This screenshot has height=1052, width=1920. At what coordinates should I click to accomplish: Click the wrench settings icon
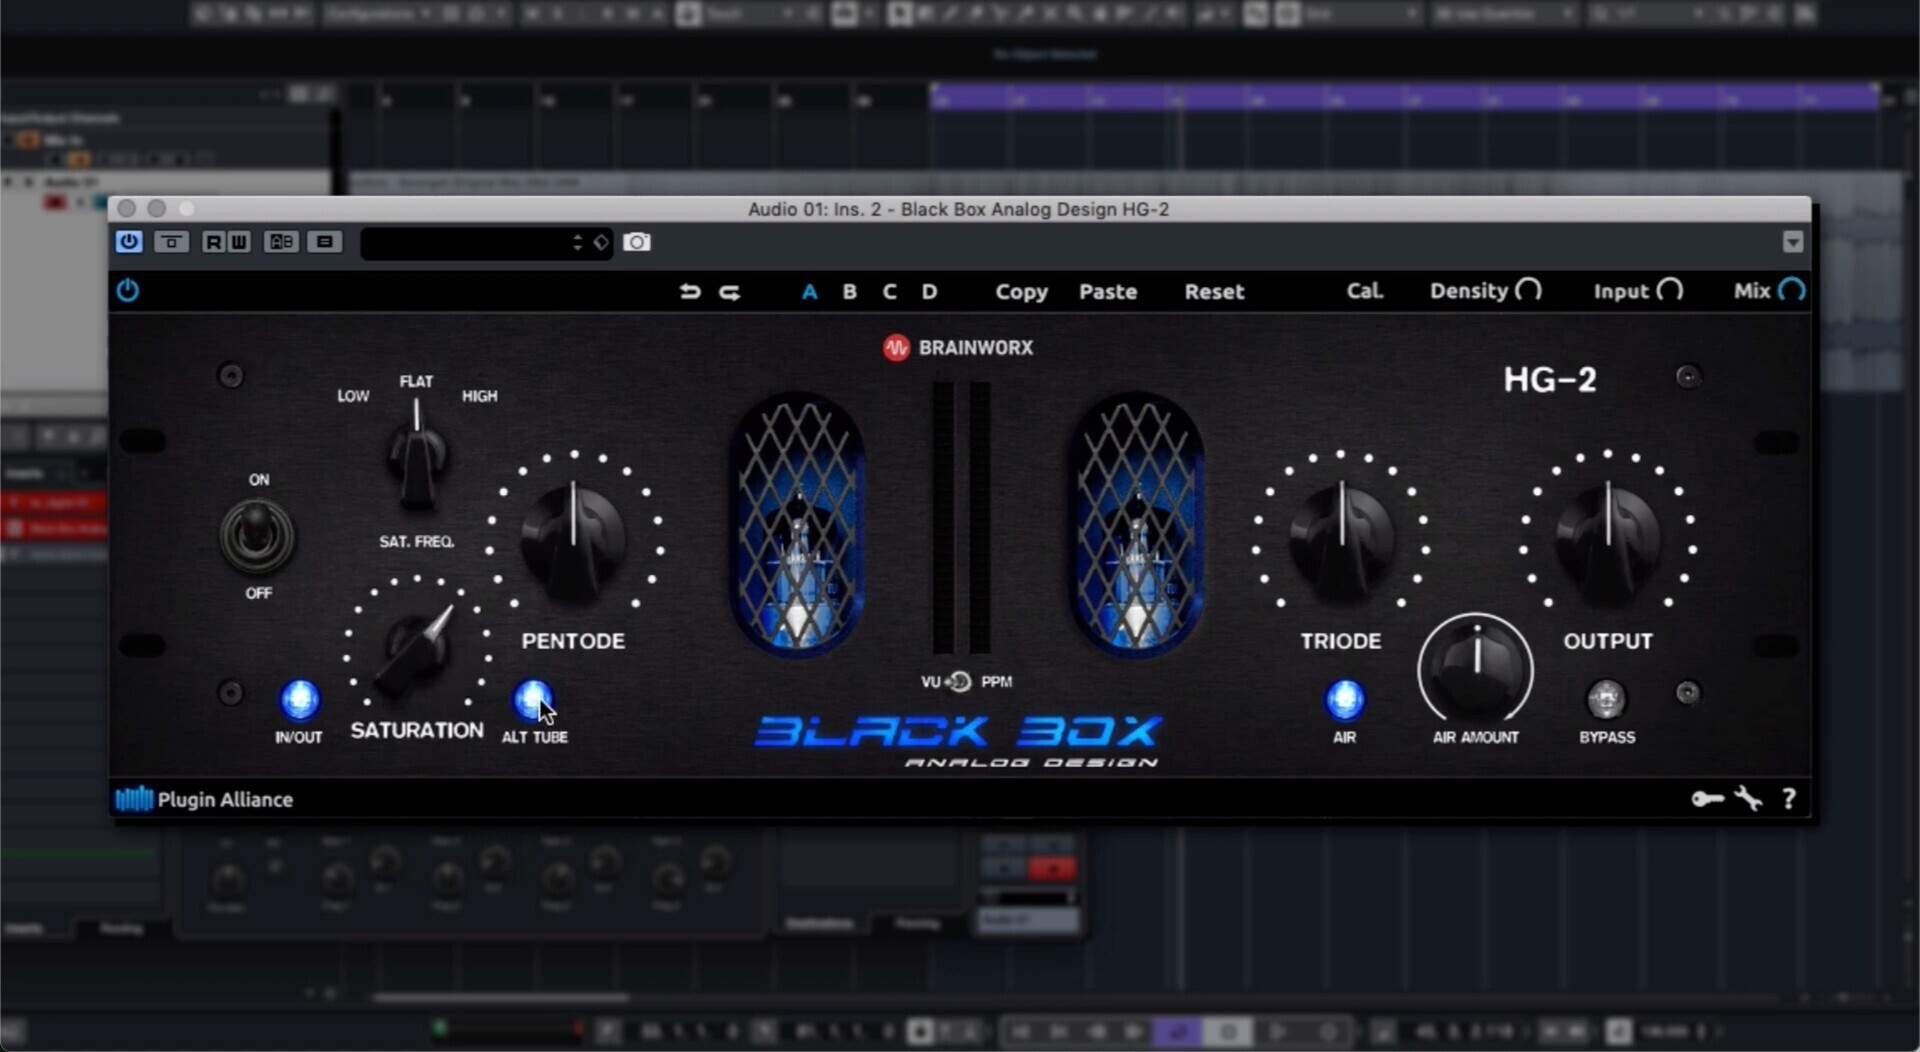coord(1748,798)
